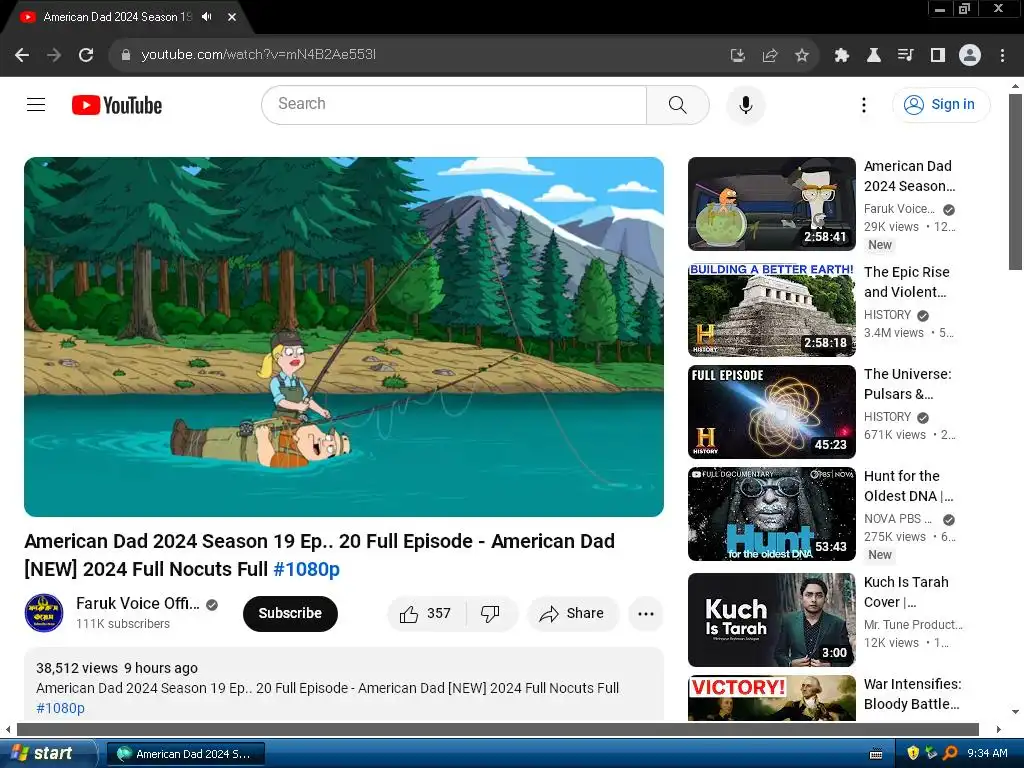Reload the YouTube page
This screenshot has height=768, width=1024.
click(x=86, y=55)
